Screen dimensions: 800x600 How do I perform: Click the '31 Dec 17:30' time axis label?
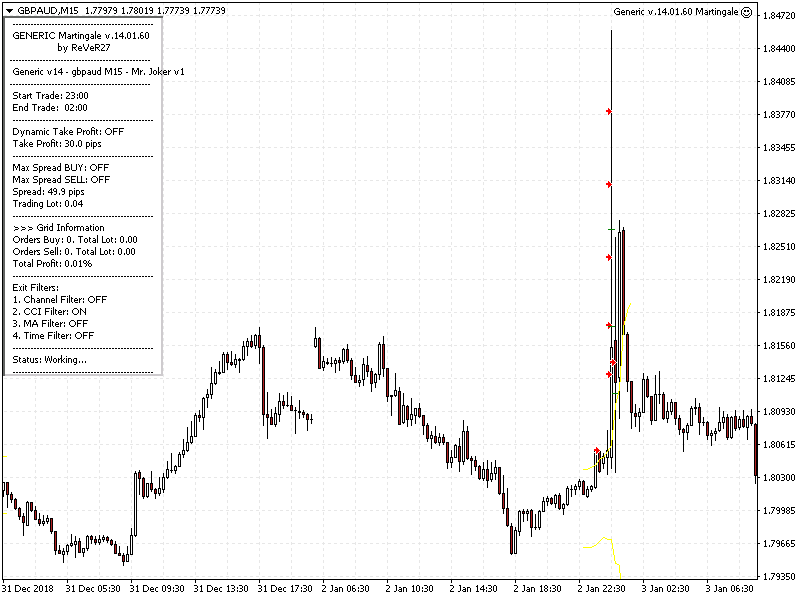[285, 589]
